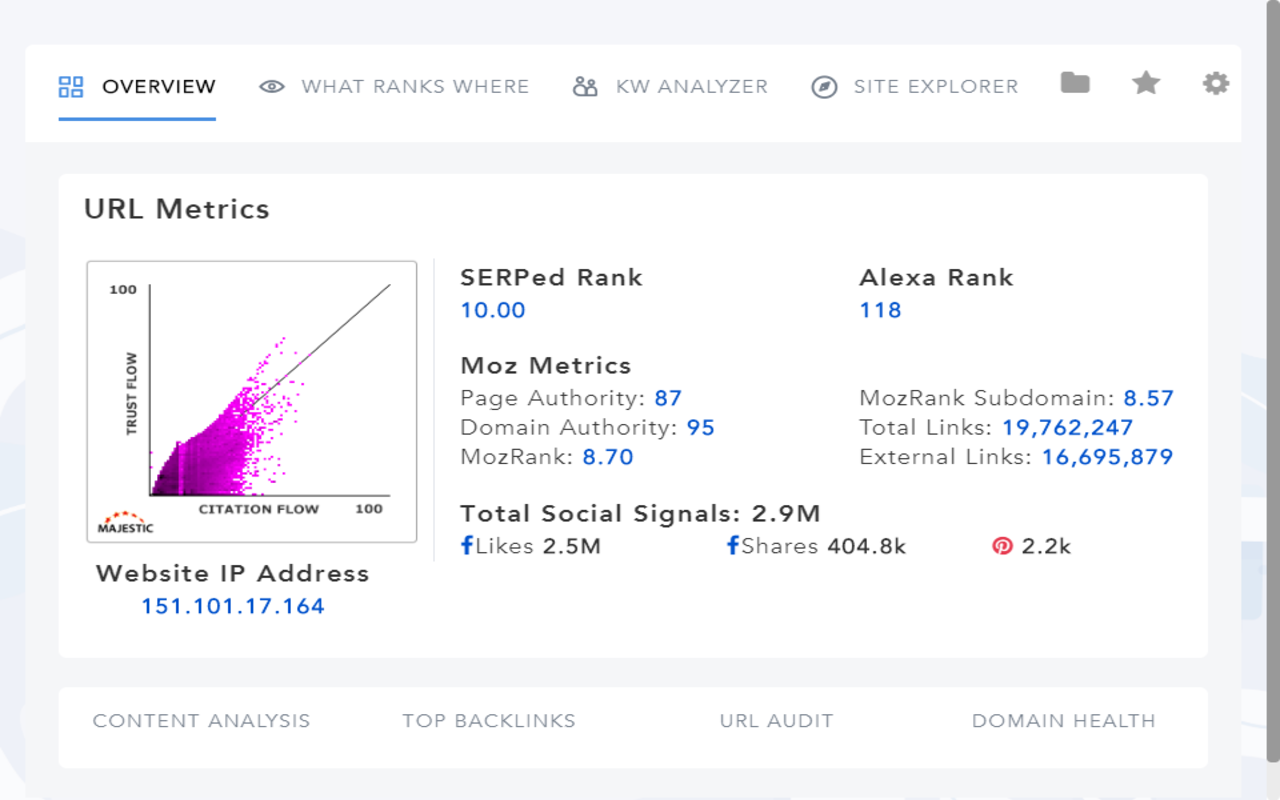Open the KW Analyzer tab

pyautogui.click(x=691, y=87)
